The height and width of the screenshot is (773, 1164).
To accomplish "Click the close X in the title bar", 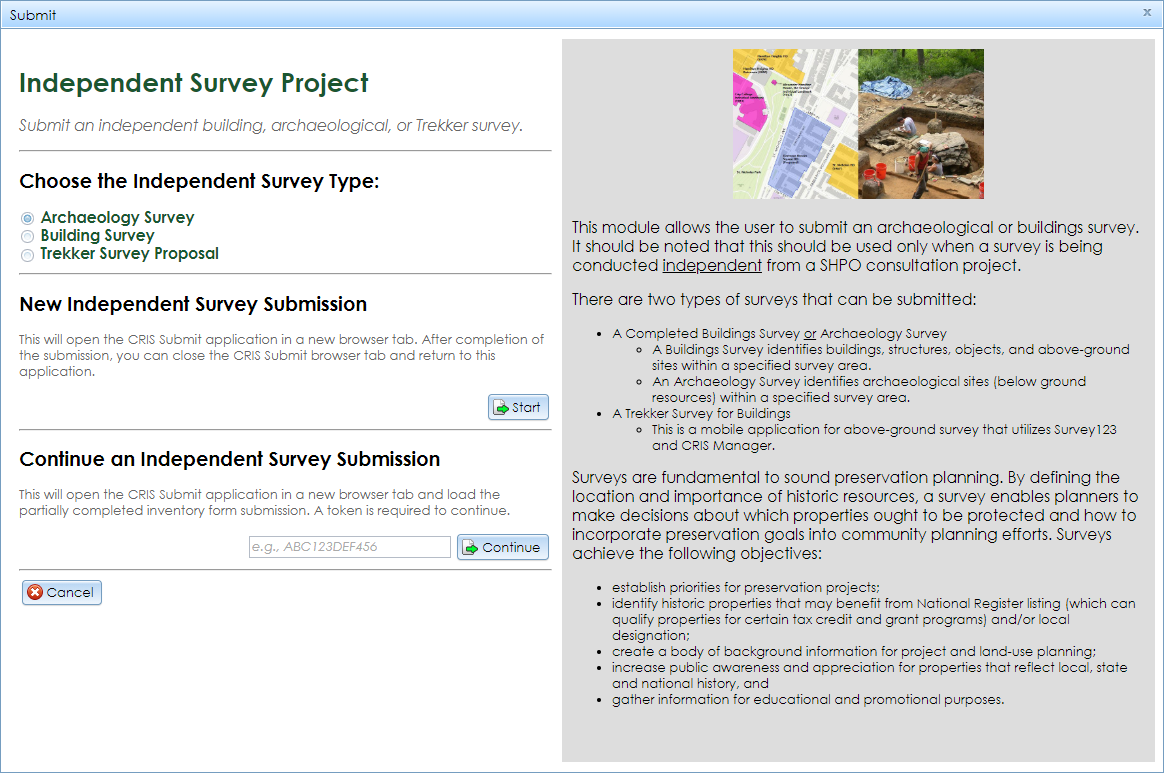I will point(1146,13).
